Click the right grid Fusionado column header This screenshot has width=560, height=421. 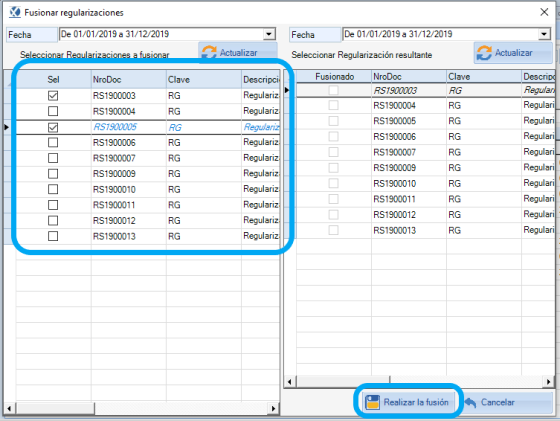334,76
